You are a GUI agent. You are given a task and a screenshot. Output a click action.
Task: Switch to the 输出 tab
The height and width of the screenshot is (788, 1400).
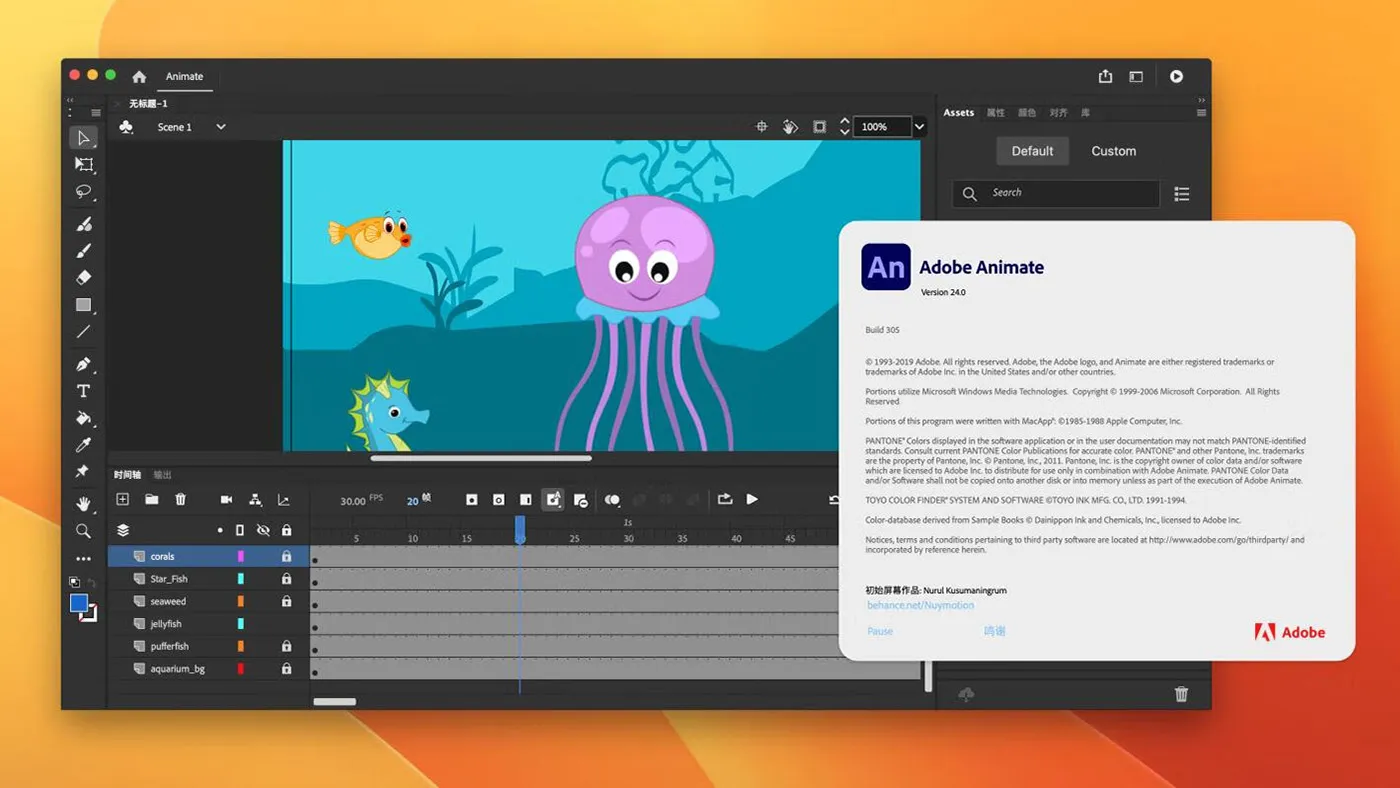tap(161, 474)
